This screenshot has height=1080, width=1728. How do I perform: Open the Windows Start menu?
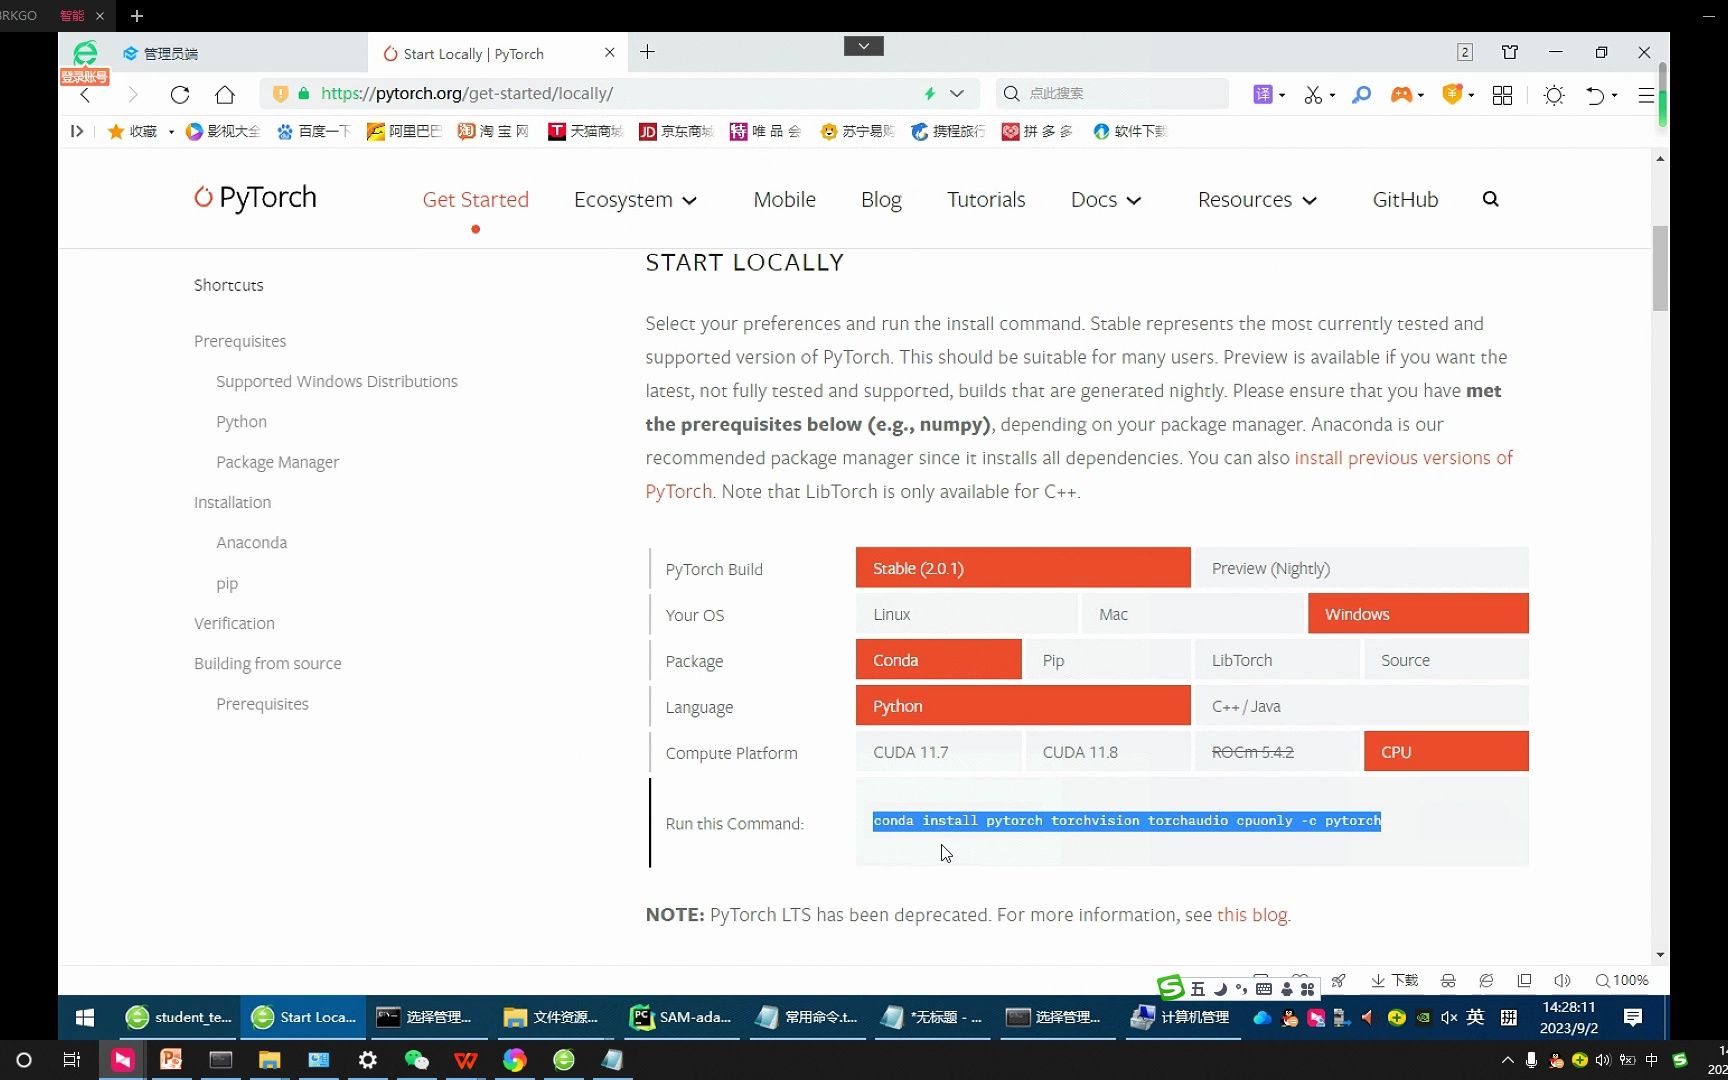tap(85, 1017)
